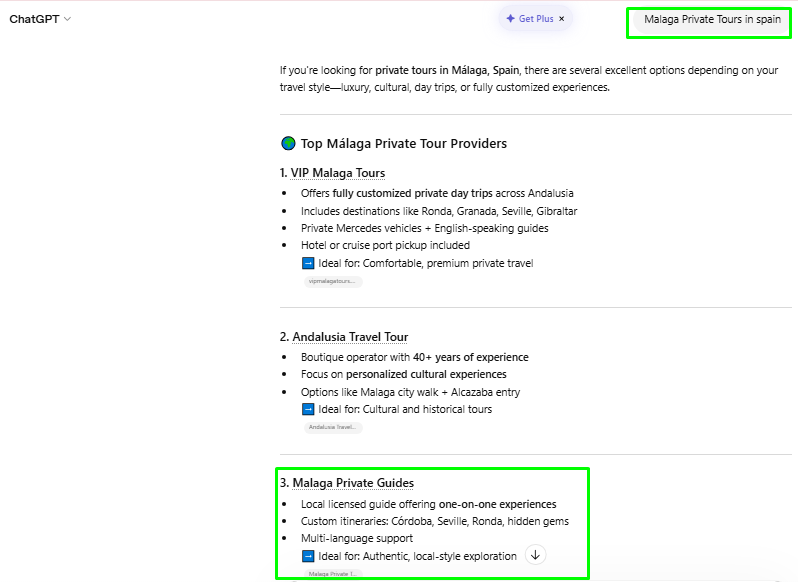Click the 'Malaga Private Tours in spain' message bubble
The image size is (798, 582).
point(711,20)
